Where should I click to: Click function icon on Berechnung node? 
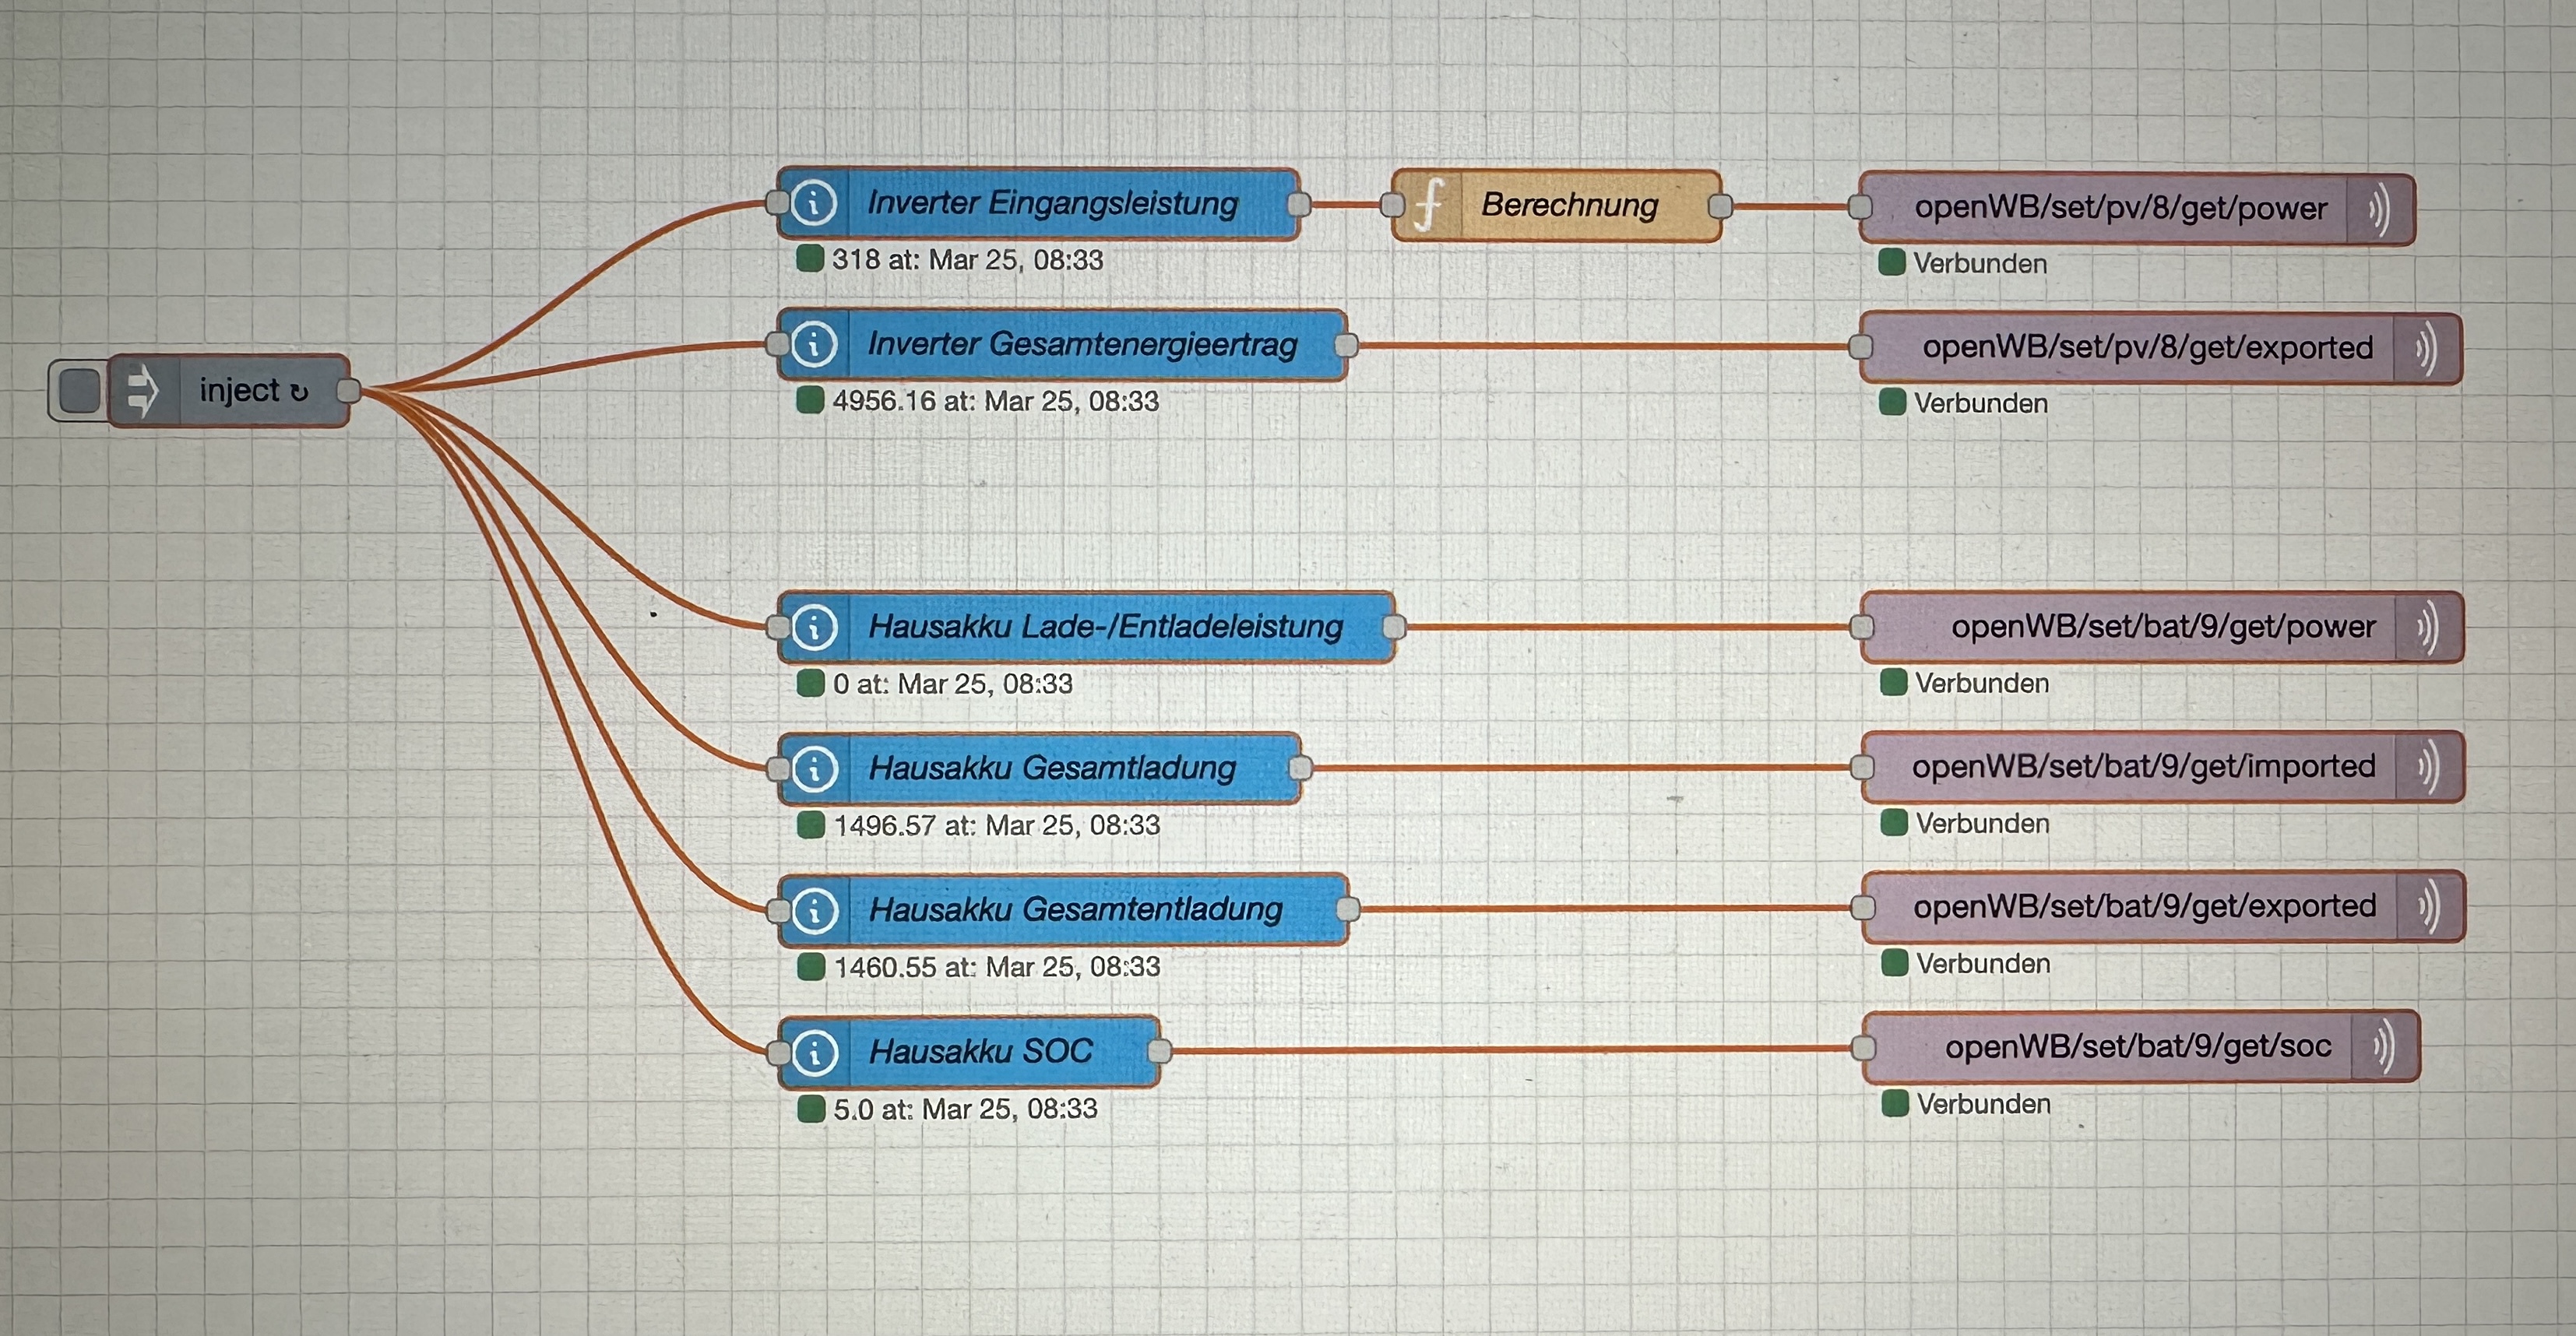point(1430,206)
